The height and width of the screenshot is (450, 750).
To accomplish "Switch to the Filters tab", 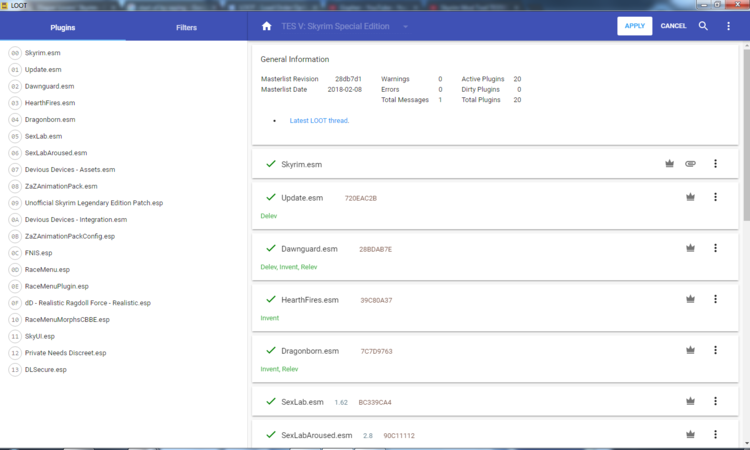I will coord(187,28).
